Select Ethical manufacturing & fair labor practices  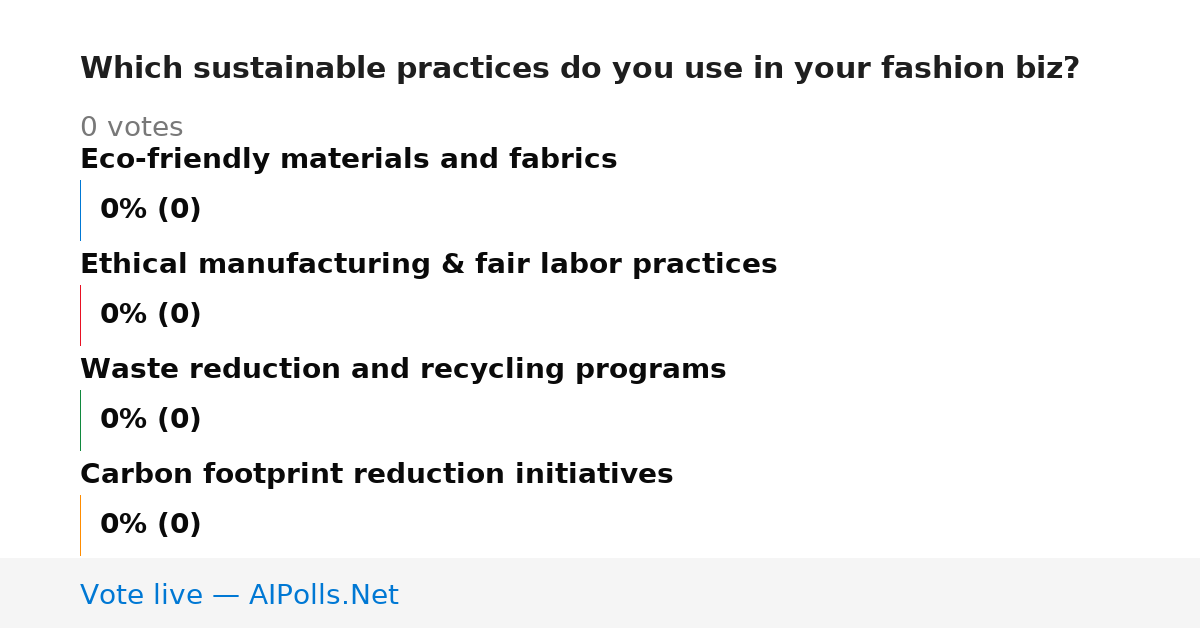[429, 265]
